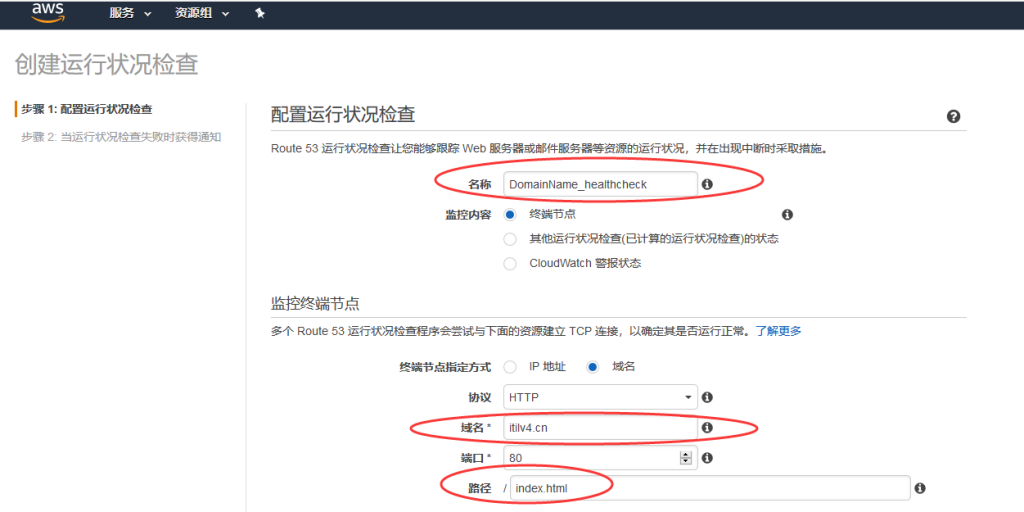Open the 了解更多 link
This screenshot has width=1024, height=512.
pos(778,331)
